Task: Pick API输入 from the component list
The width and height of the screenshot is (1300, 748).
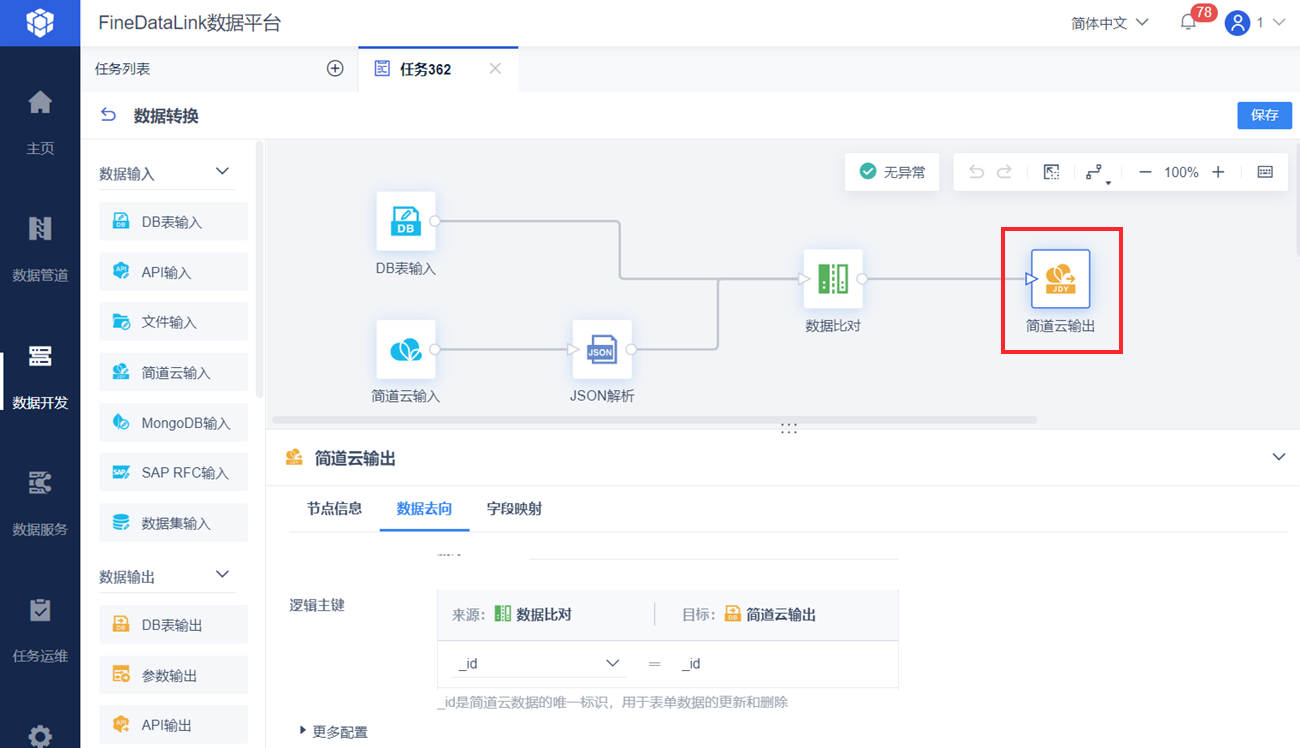Action: (x=173, y=272)
